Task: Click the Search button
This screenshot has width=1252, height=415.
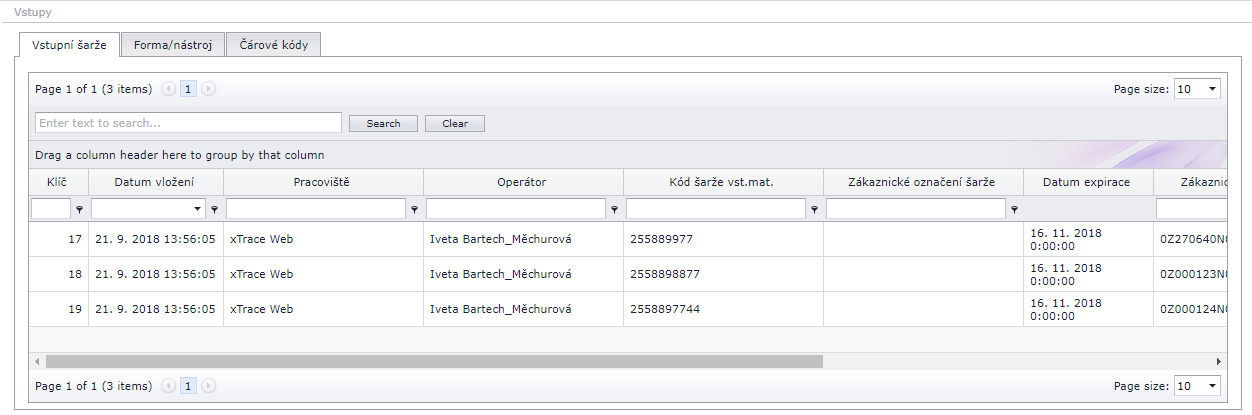Action: click(x=383, y=124)
